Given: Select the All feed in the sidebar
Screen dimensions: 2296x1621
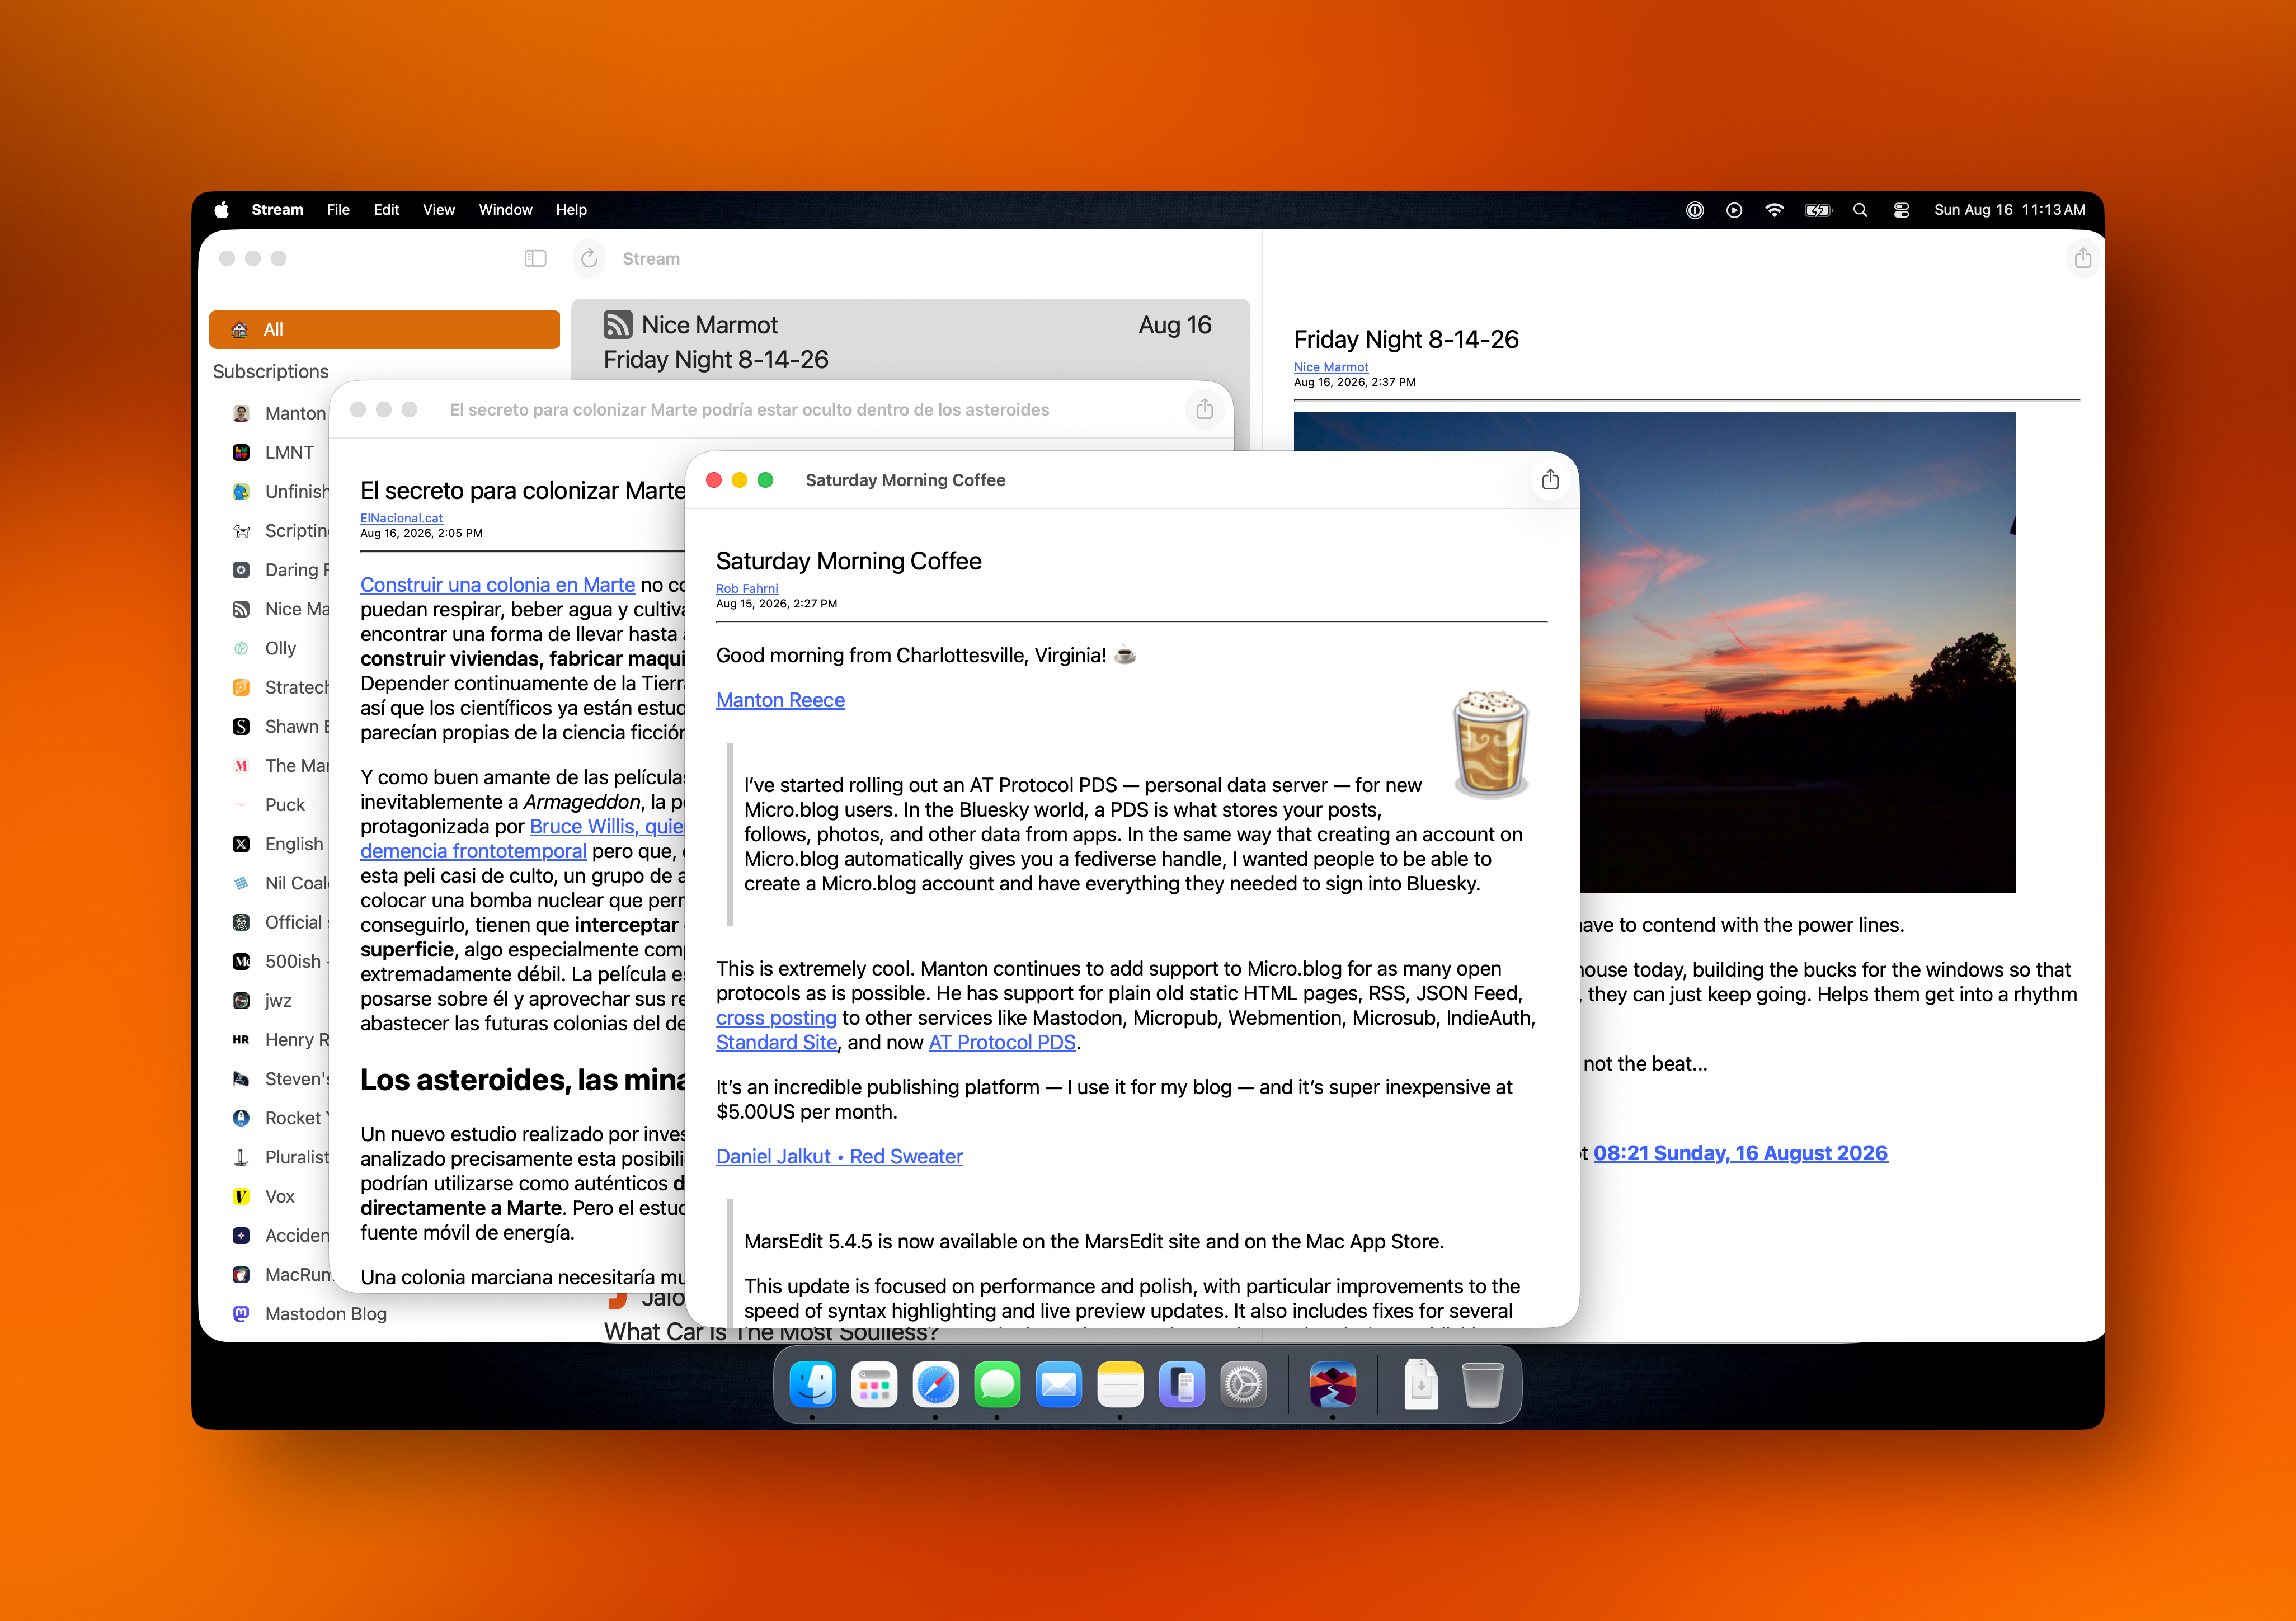Looking at the screenshot, I should (x=384, y=329).
